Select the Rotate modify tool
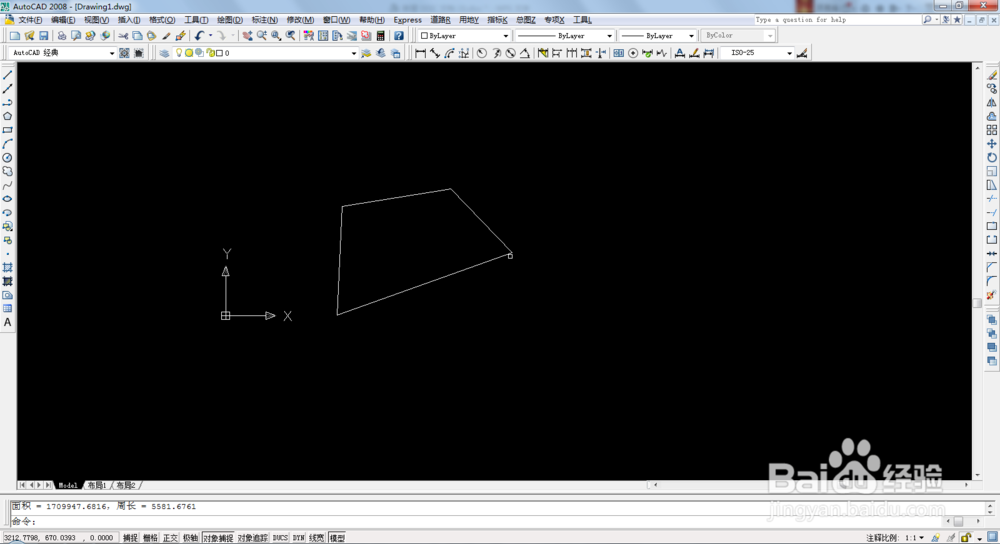Viewport: 1000px width, 544px height. pos(992,158)
